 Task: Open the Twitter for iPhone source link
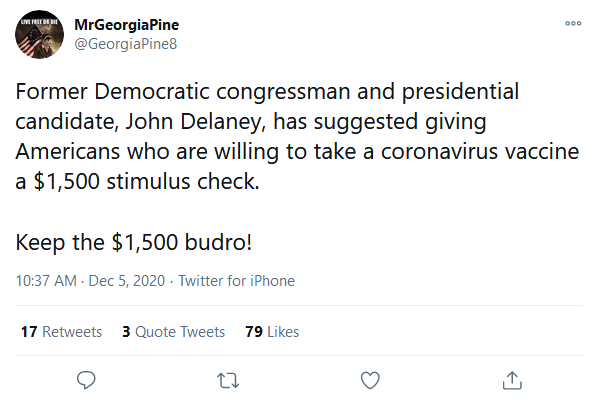pyautogui.click(x=236, y=281)
